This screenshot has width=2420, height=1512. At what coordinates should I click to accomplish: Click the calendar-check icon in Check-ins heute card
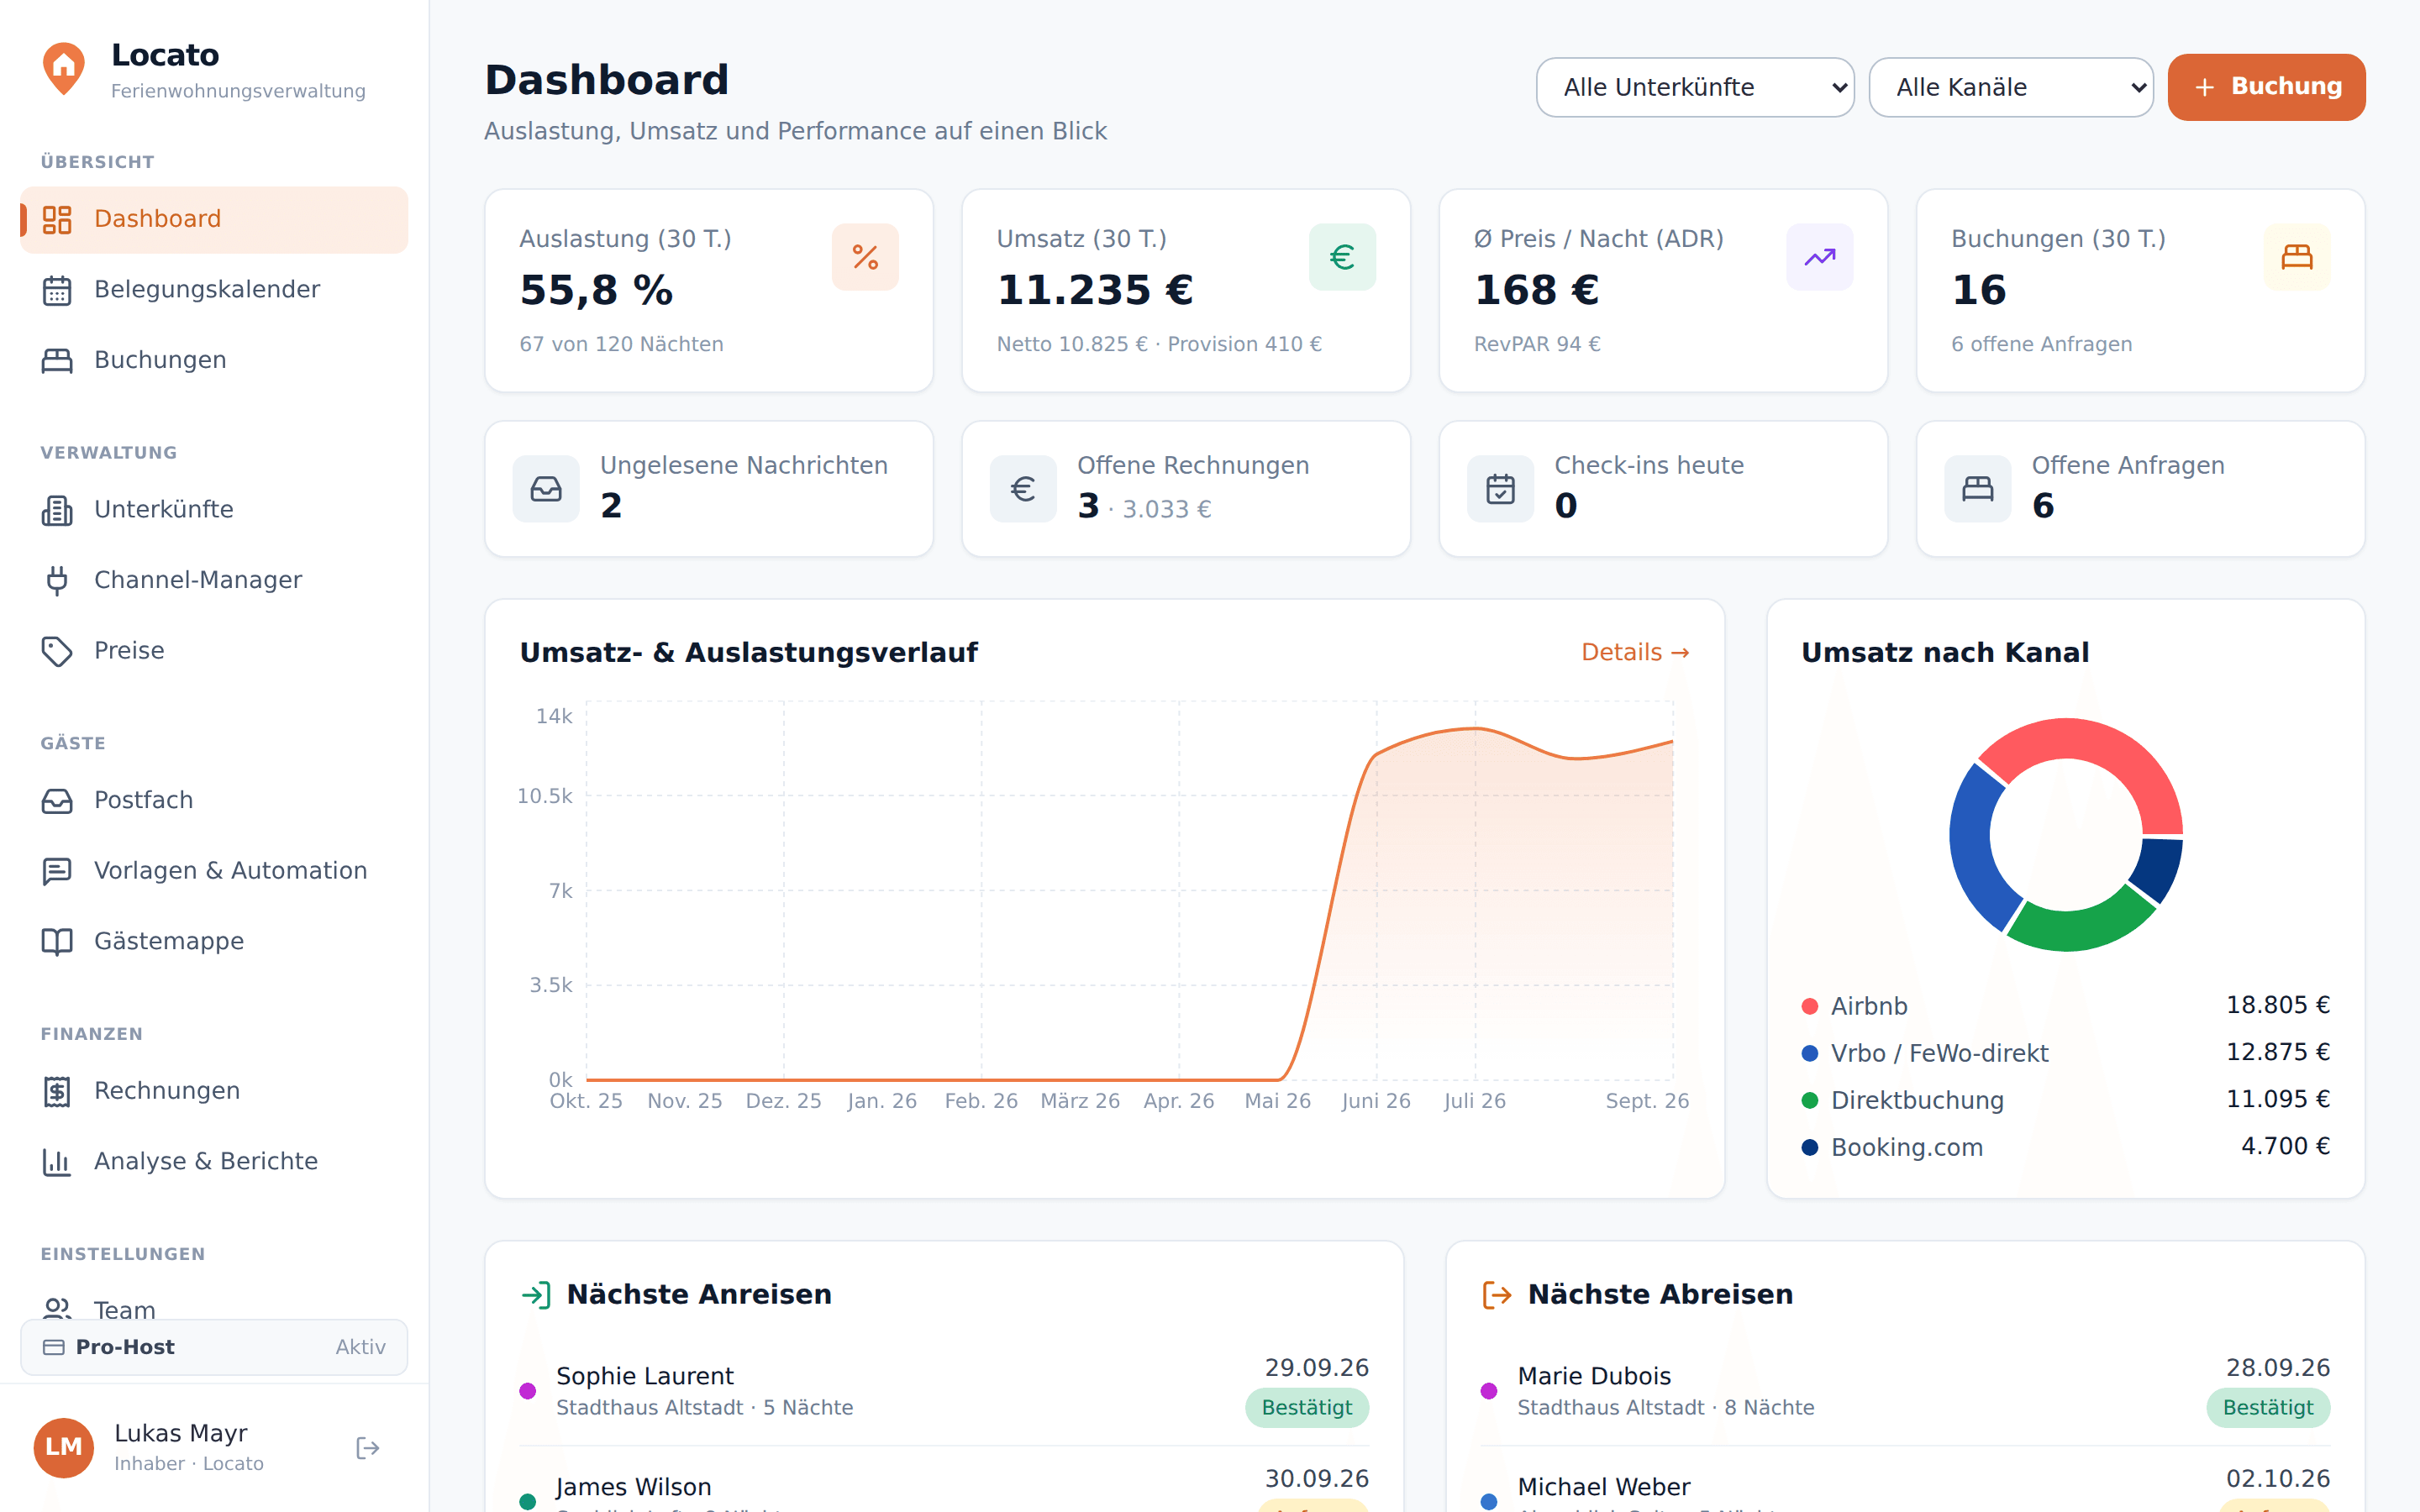[1500, 489]
